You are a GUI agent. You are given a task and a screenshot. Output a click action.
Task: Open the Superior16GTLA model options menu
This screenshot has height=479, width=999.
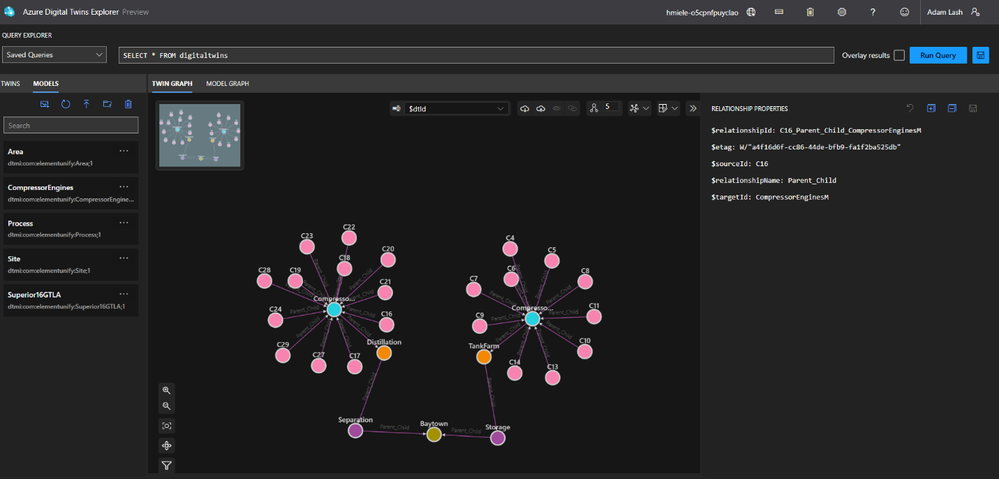pos(124,294)
